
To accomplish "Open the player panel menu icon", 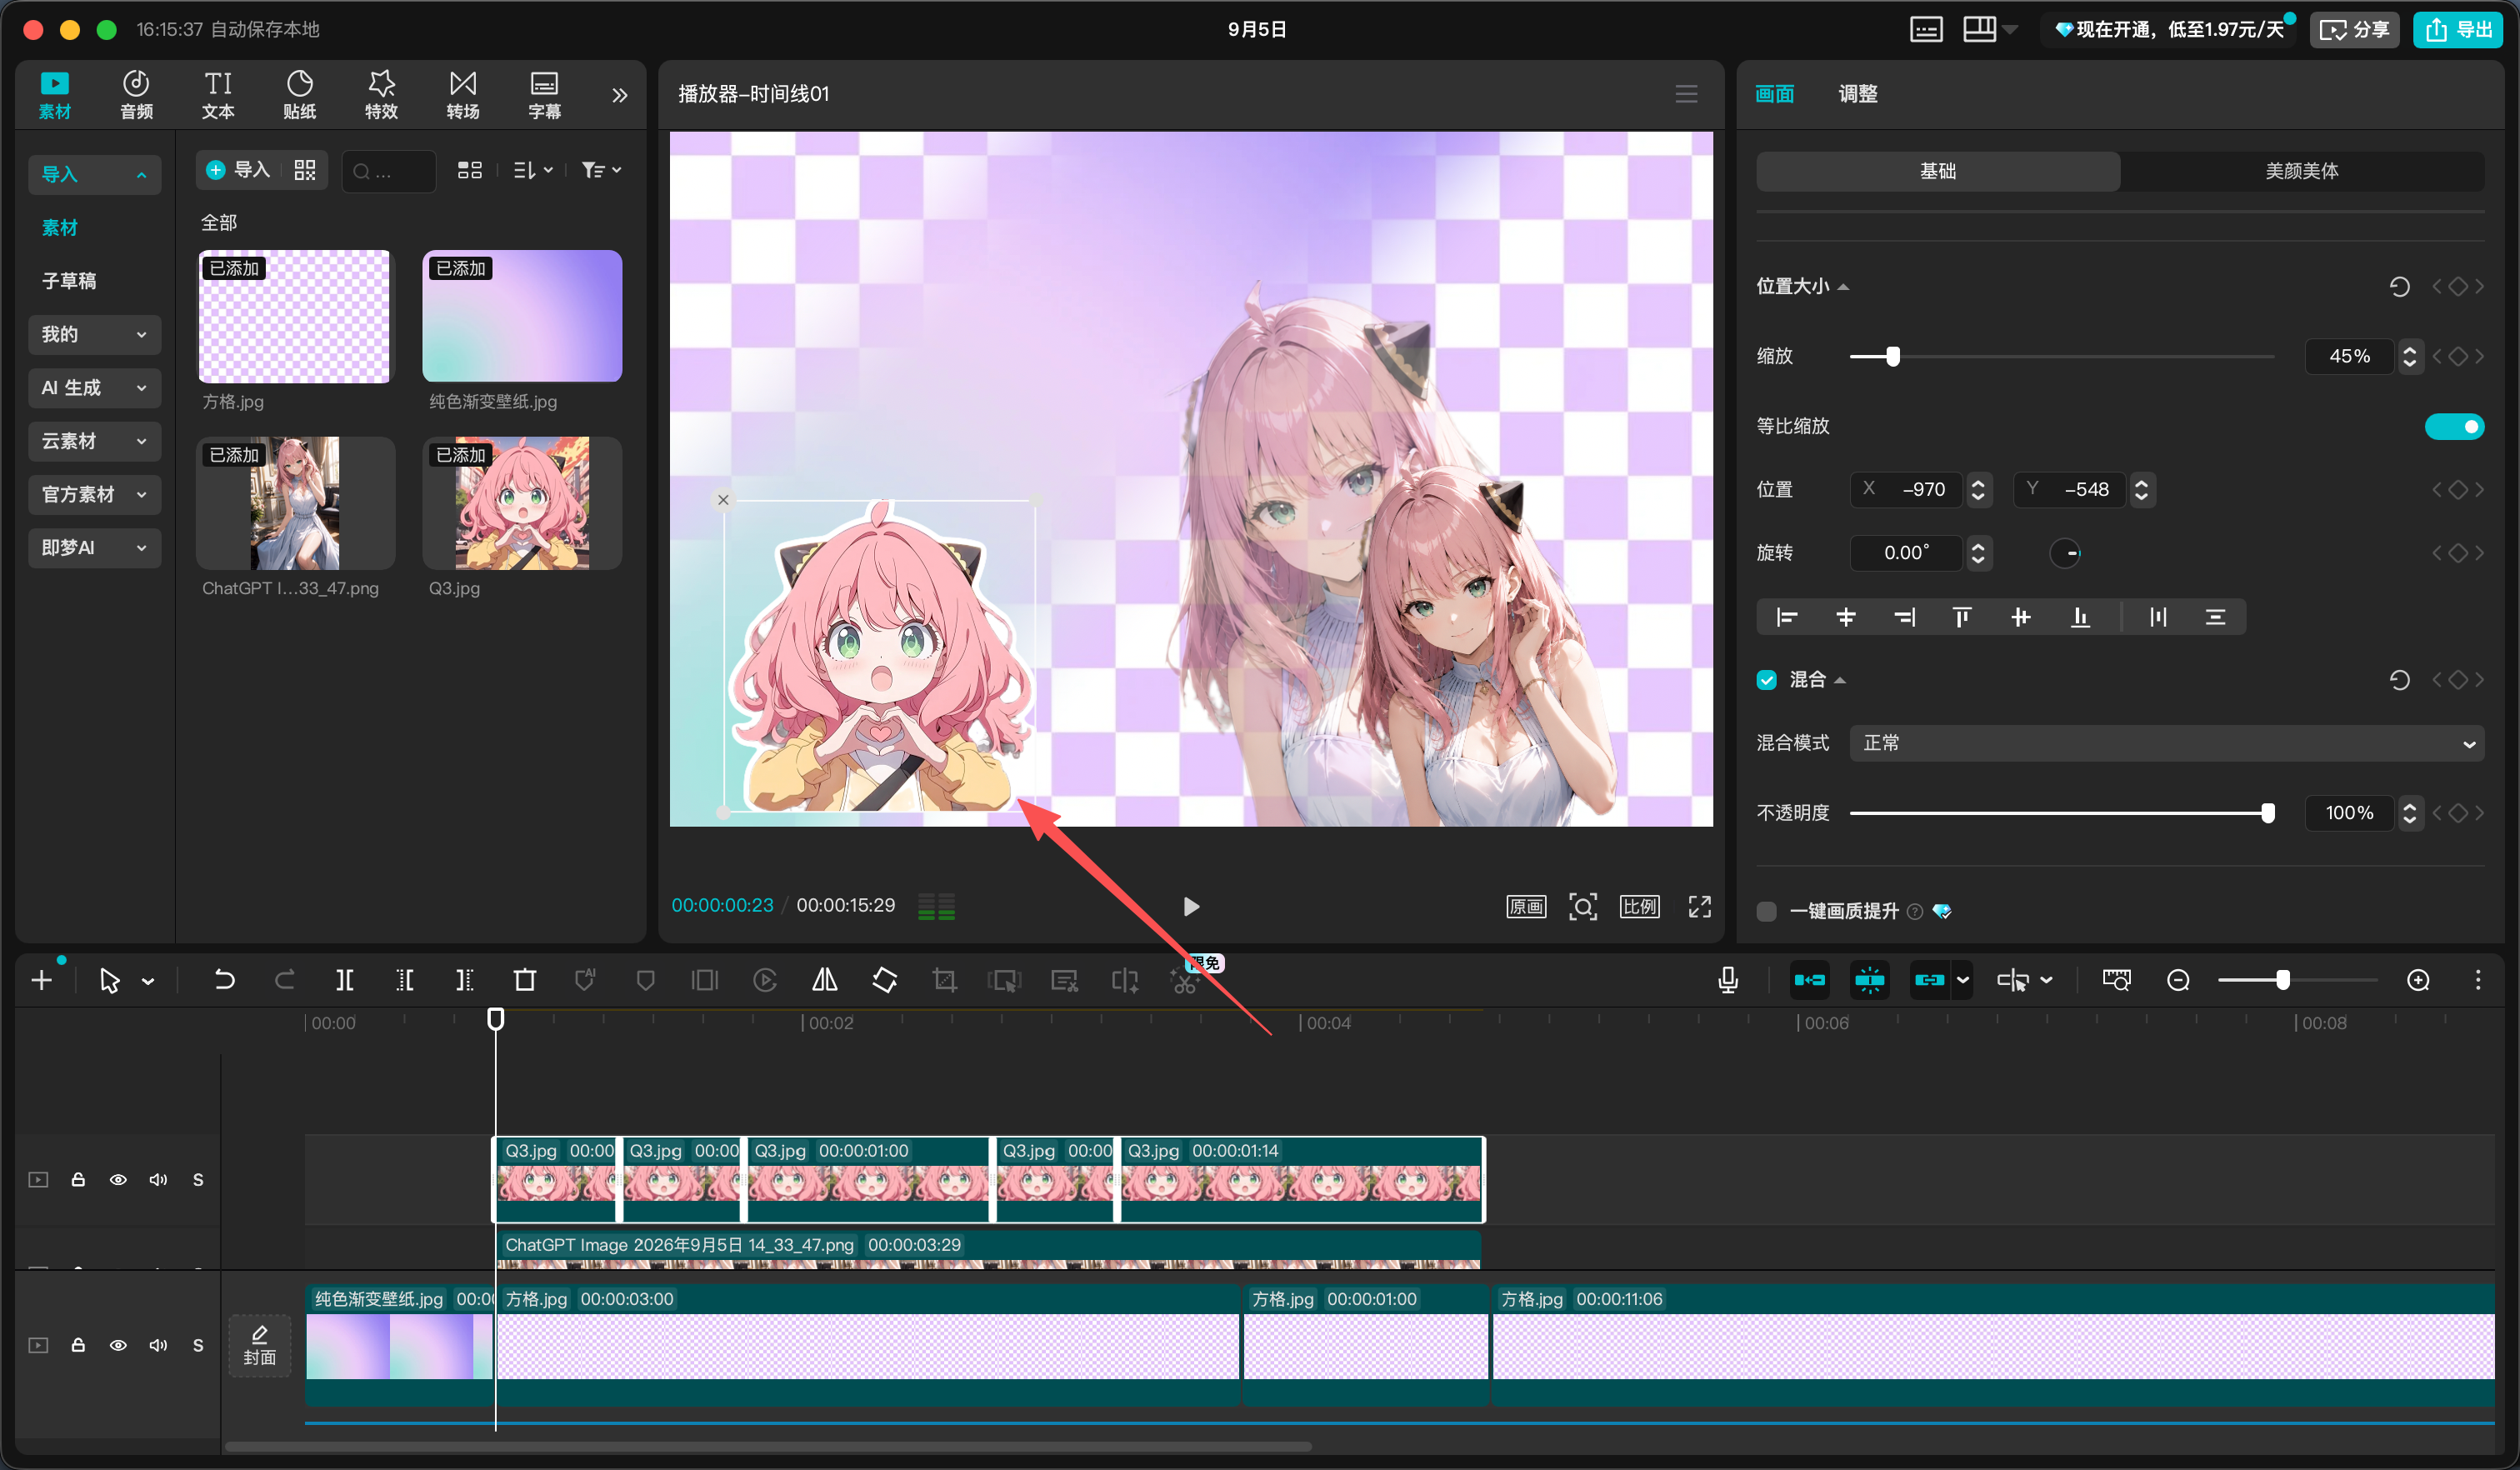I will point(1686,94).
